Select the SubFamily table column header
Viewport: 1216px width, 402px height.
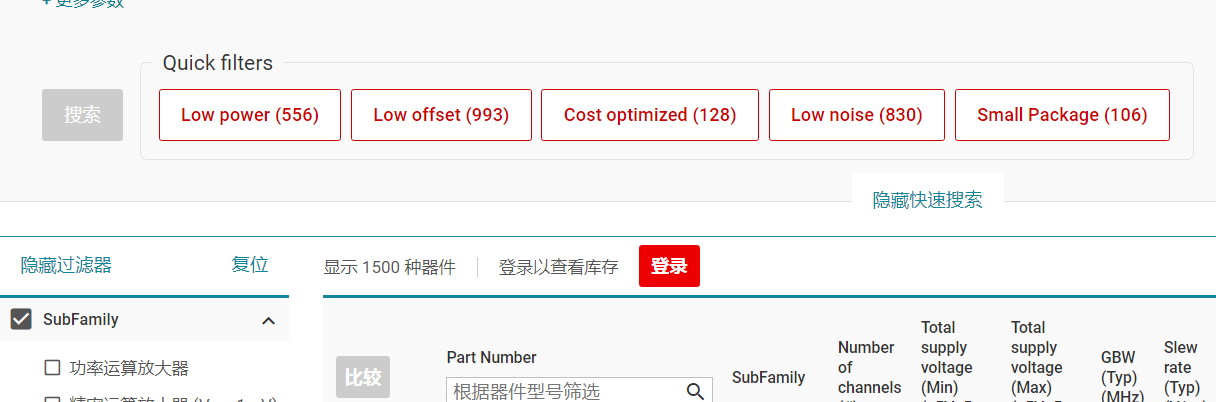click(768, 377)
